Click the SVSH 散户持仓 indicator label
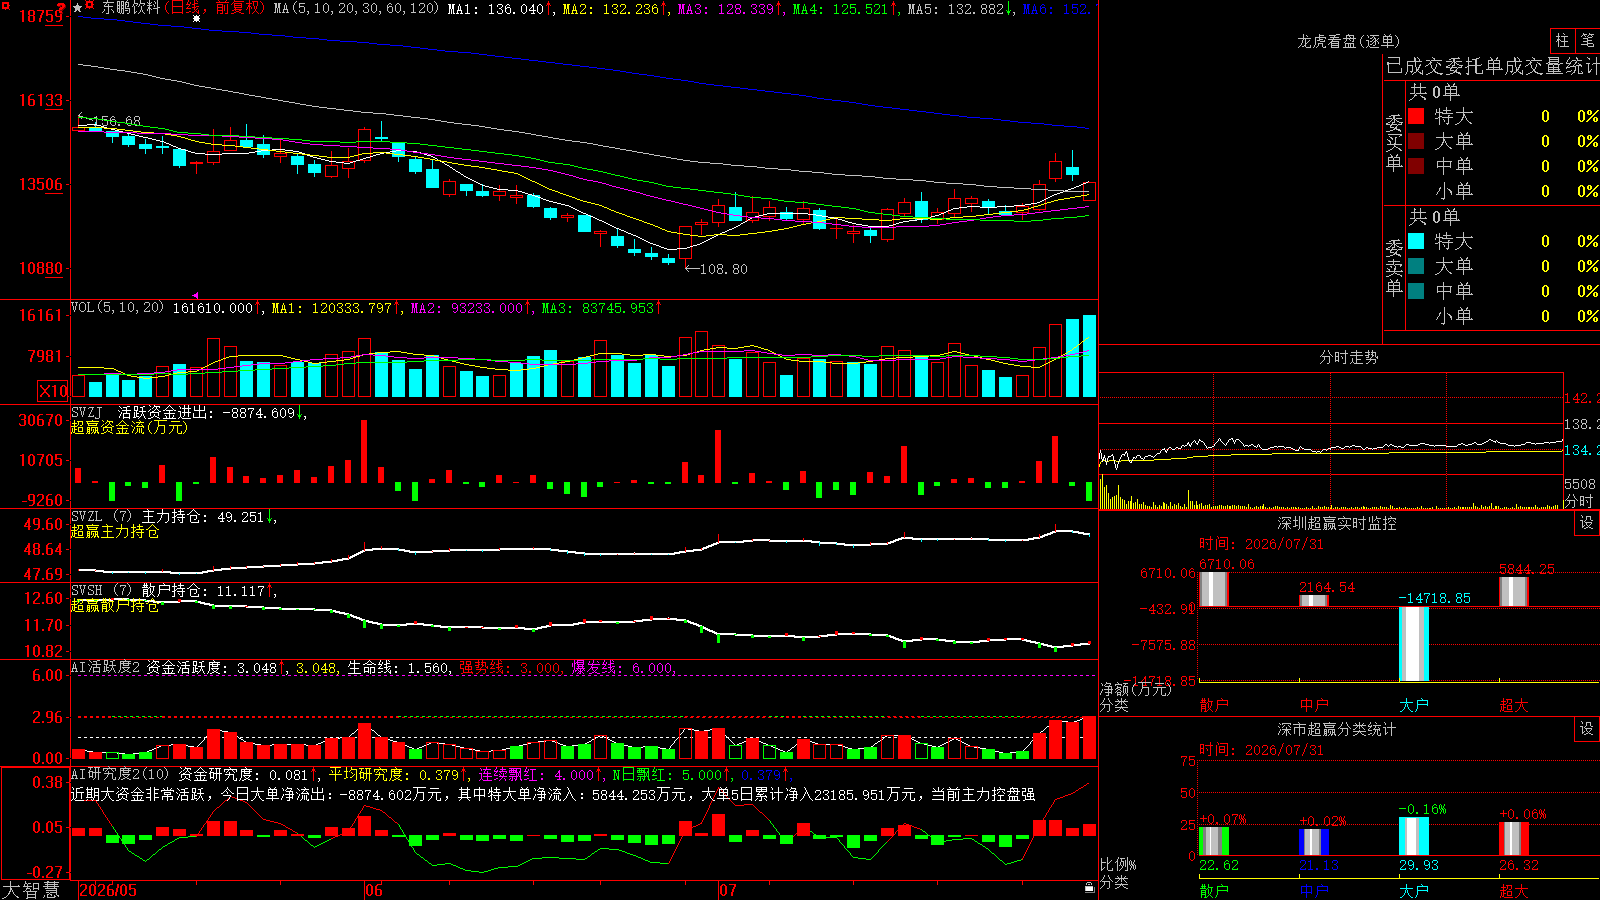 [x=140, y=590]
